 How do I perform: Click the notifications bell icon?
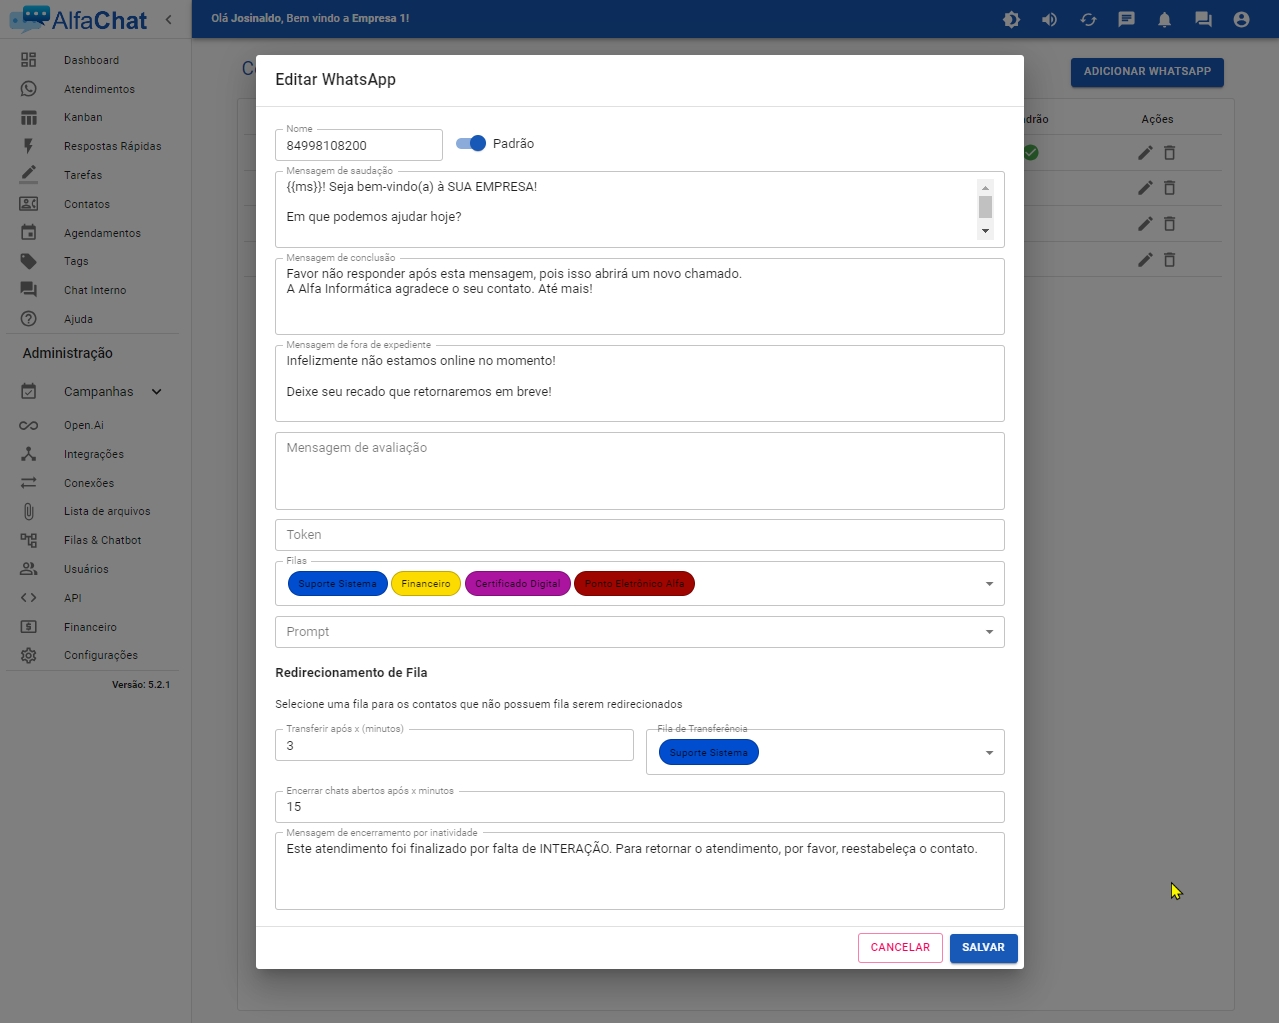click(x=1164, y=19)
